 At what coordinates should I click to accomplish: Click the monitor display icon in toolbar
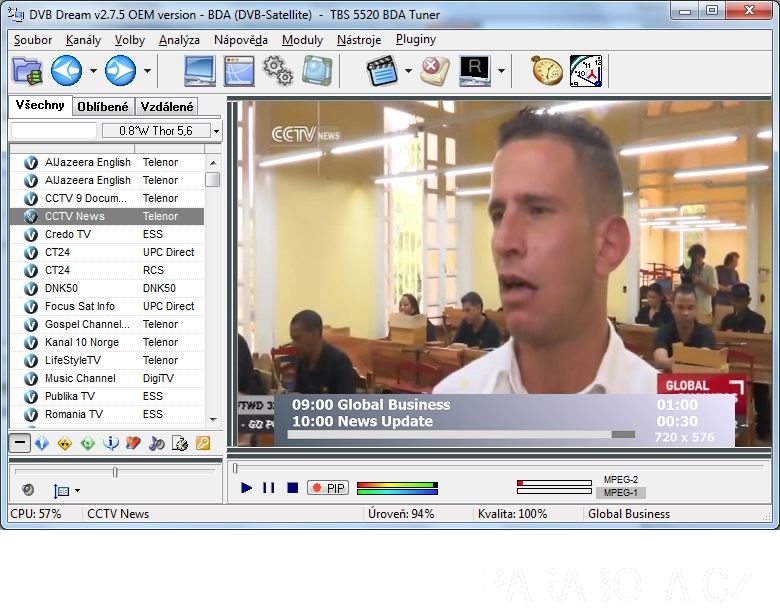(199, 71)
